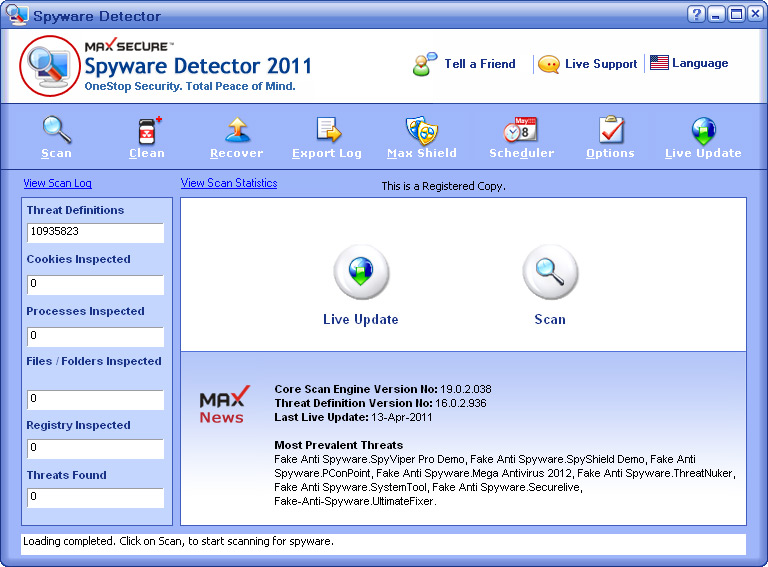Image resolution: width=768 pixels, height=567 pixels.
Task: Close the Spyware Detector window
Action: pyautogui.click(x=756, y=14)
